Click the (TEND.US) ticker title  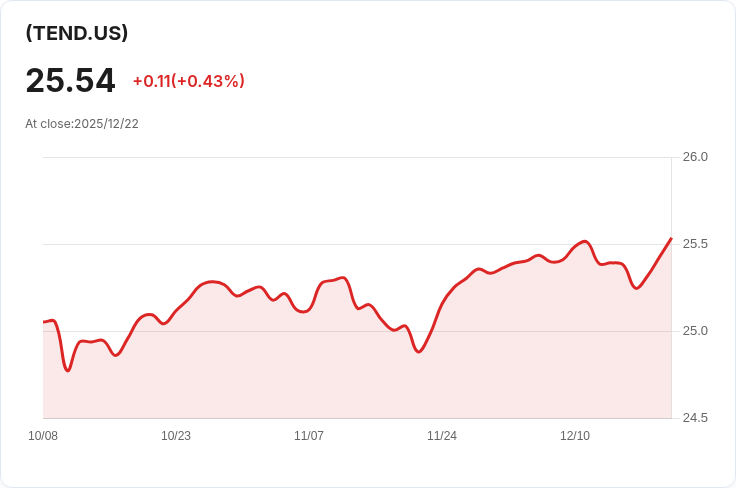(x=77, y=33)
